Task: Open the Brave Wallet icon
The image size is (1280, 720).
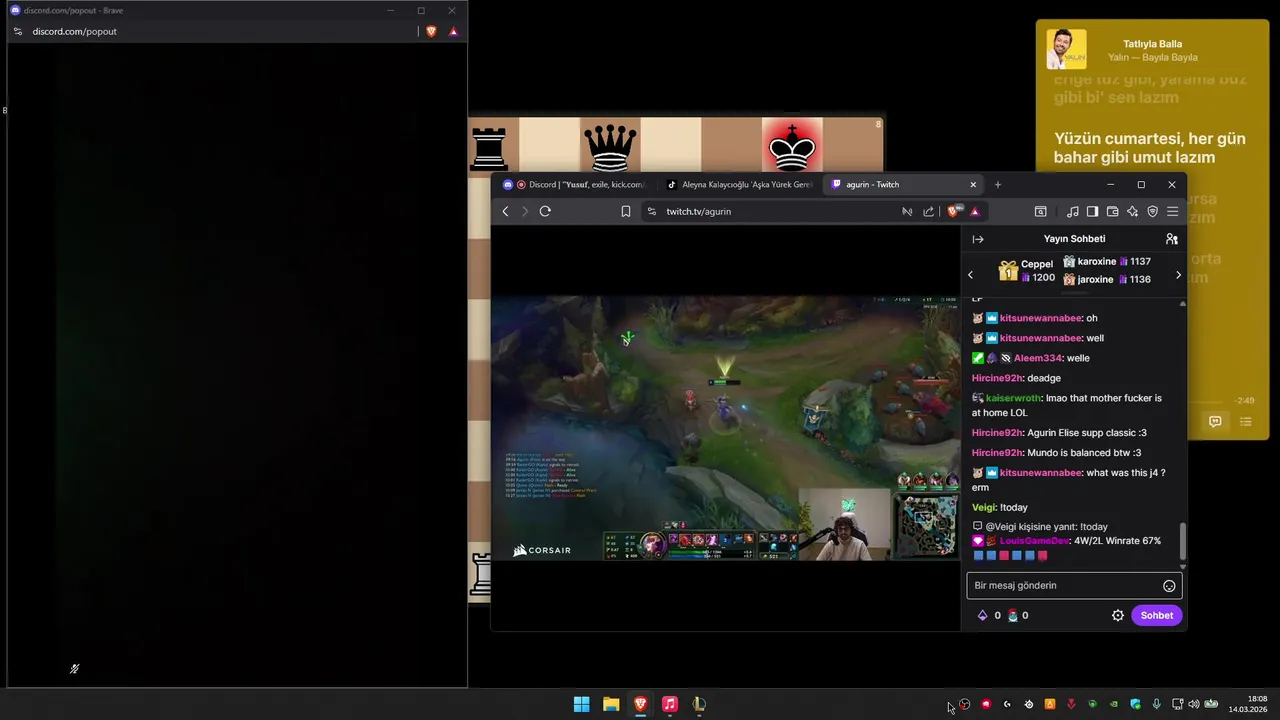Action: 1112,211
